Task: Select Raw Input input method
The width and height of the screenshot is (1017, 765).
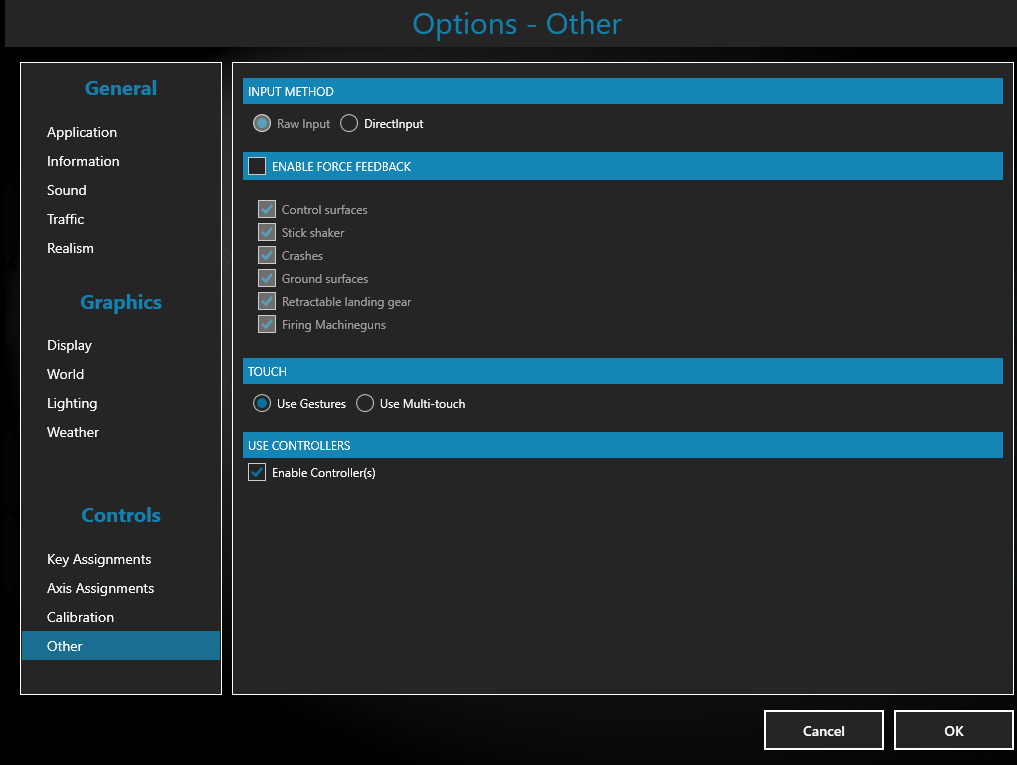Action: (x=261, y=123)
